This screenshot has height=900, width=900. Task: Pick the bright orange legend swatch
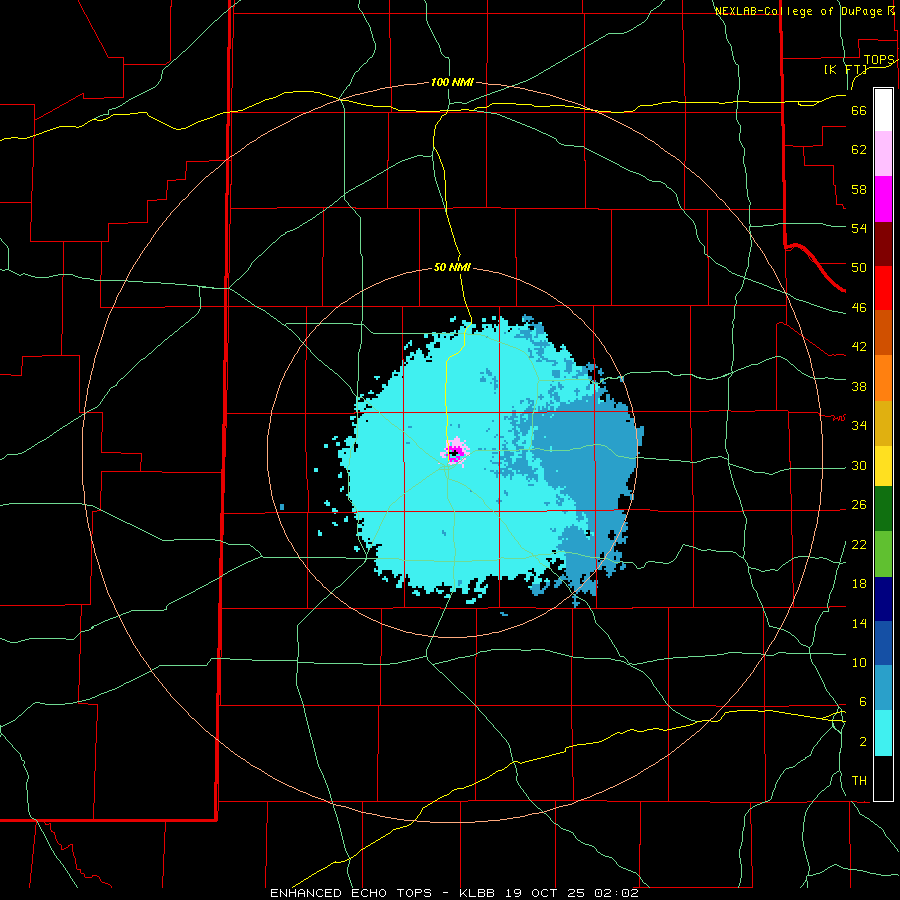click(x=883, y=378)
